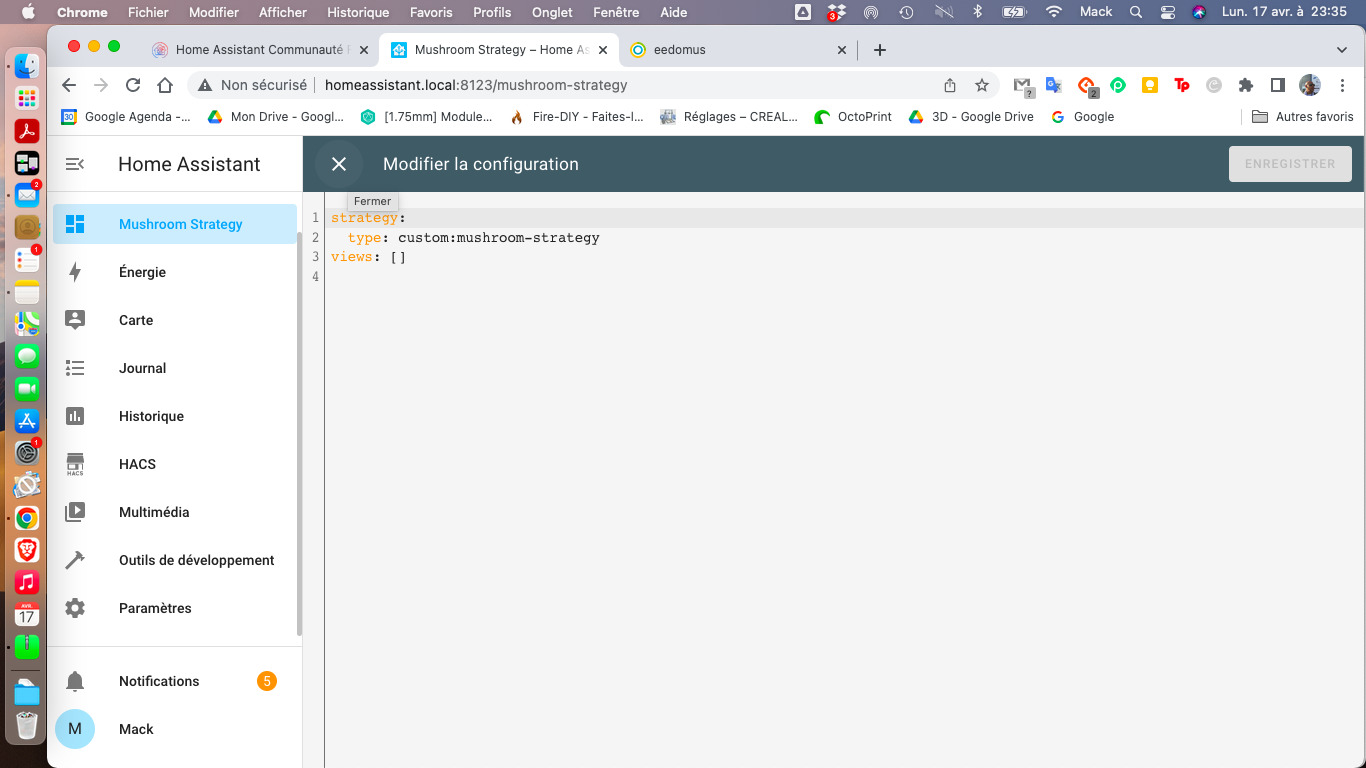Open the Fire-DIY bookmark
The width and height of the screenshot is (1366, 768).
(576, 117)
